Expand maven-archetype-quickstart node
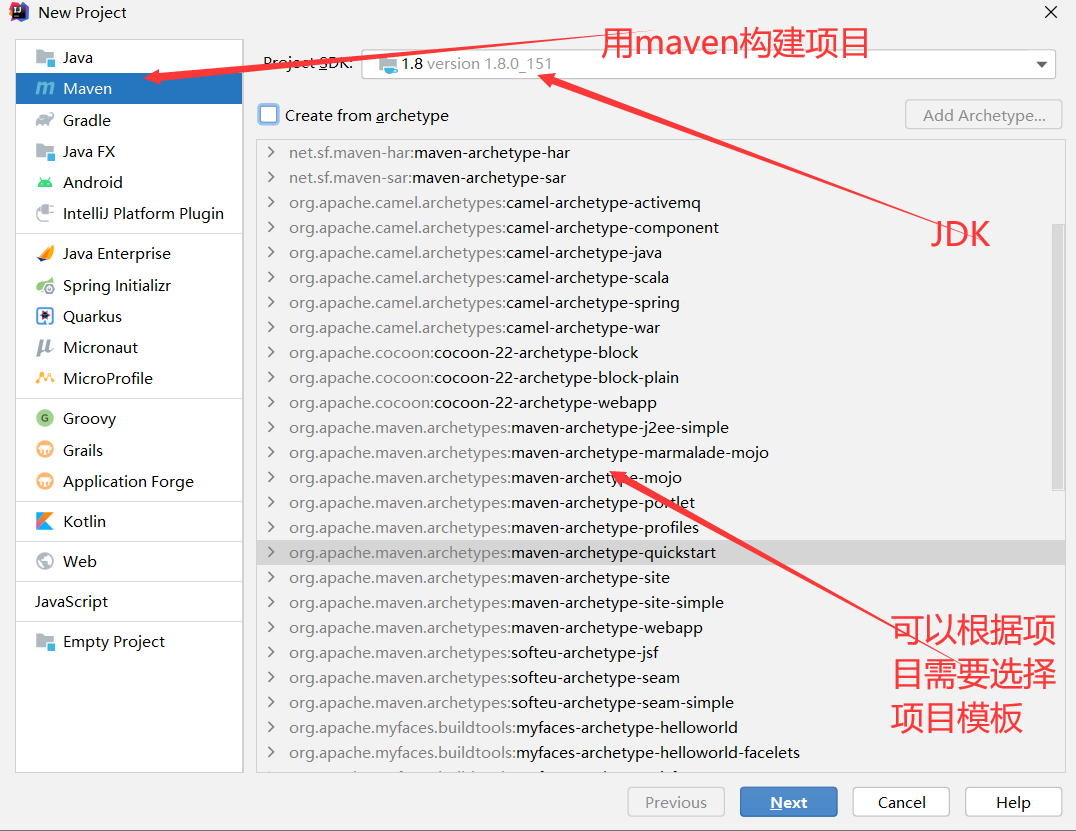Viewport: 1076px width, 831px height. coord(272,552)
